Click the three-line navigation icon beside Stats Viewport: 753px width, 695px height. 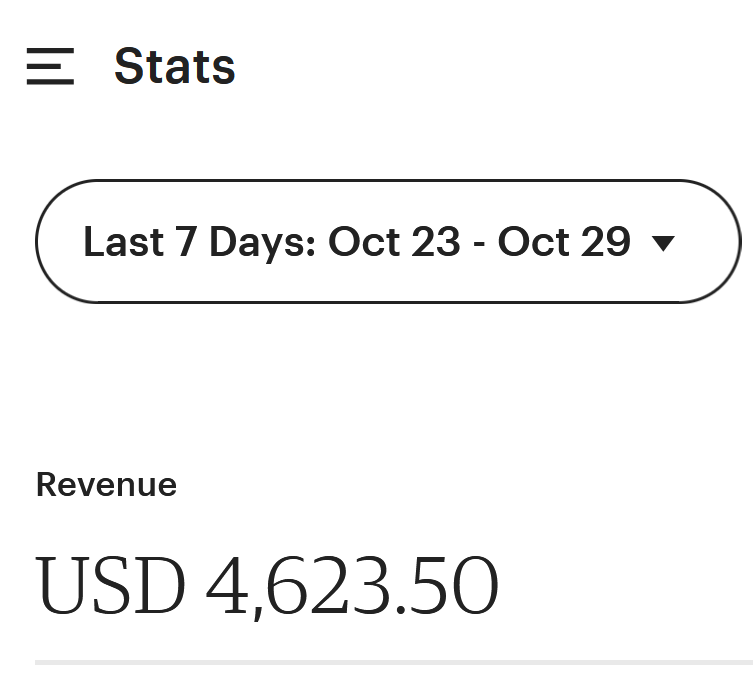tap(50, 66)
